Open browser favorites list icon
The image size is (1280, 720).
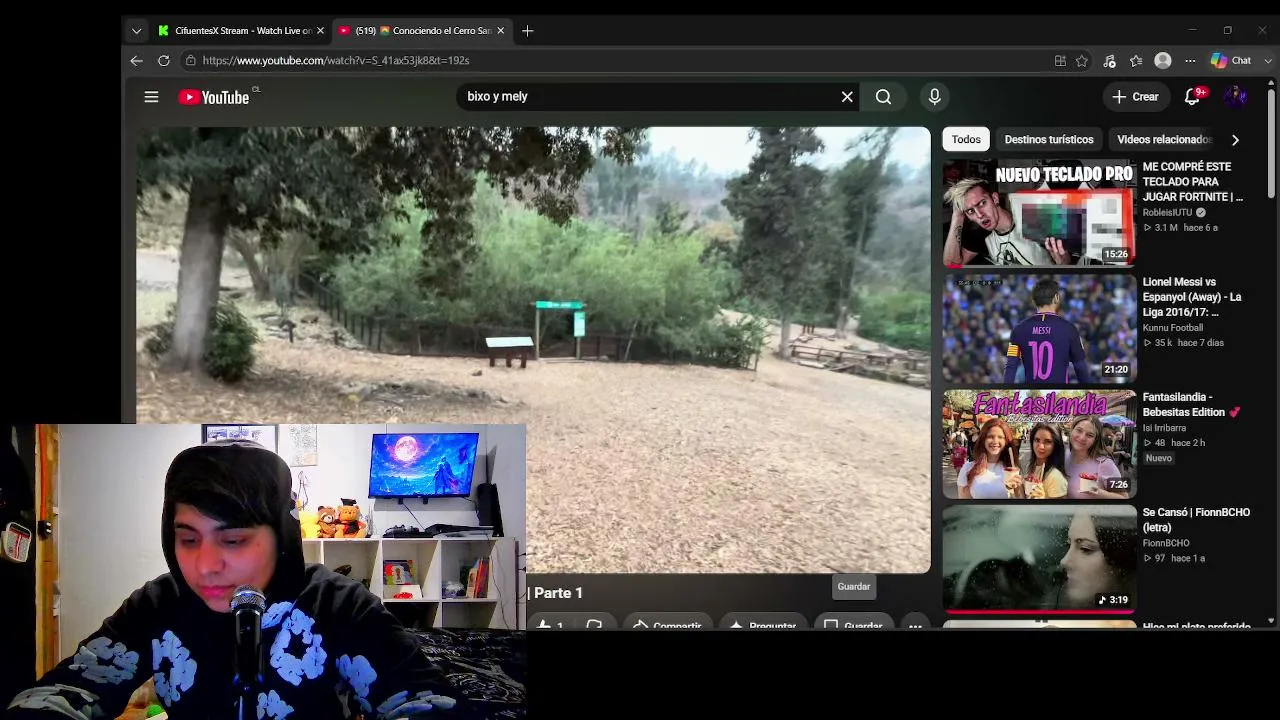[x=1136, y=61]
